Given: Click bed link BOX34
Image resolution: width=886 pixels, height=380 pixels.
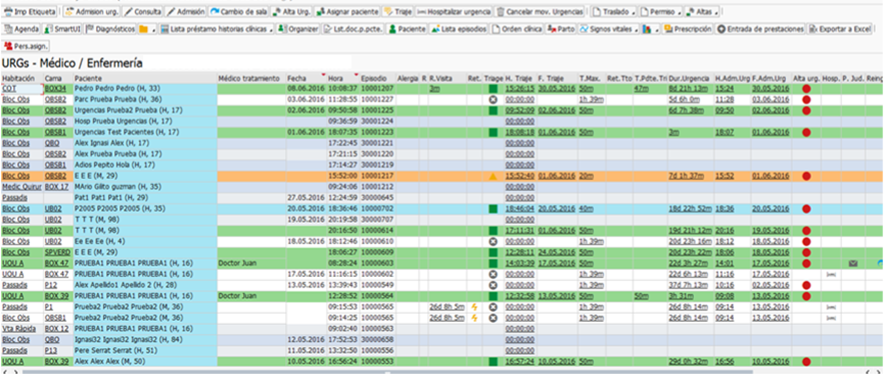Looking at the screenshot, I should (55, 89).
